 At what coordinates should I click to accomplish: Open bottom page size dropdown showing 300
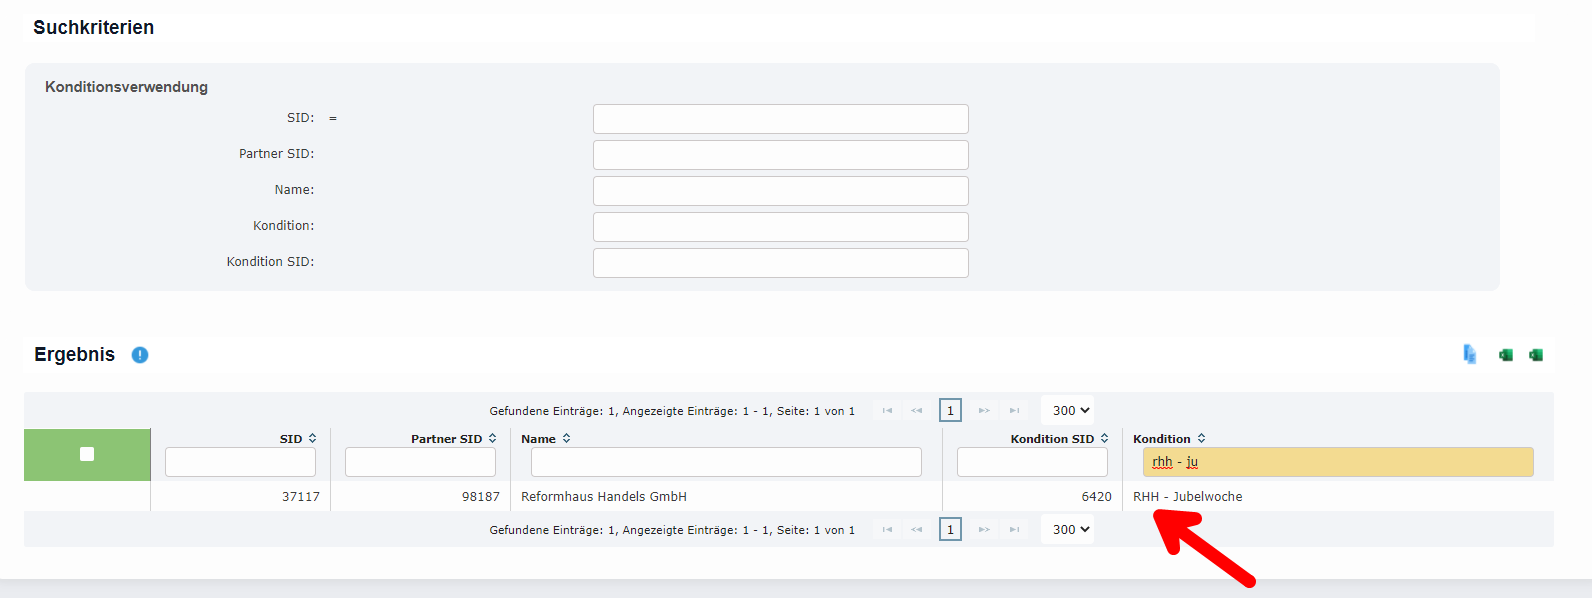tap(1069, 530)
